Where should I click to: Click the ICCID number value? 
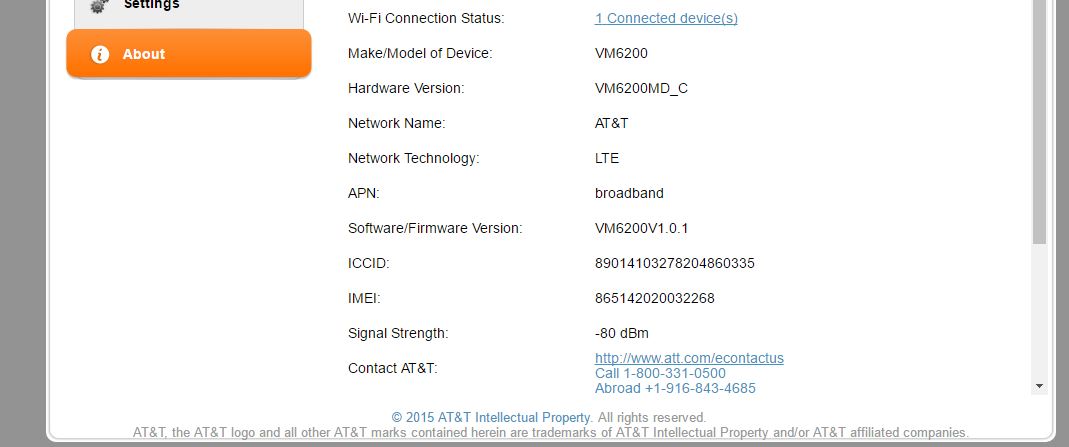tap(674, 263)
